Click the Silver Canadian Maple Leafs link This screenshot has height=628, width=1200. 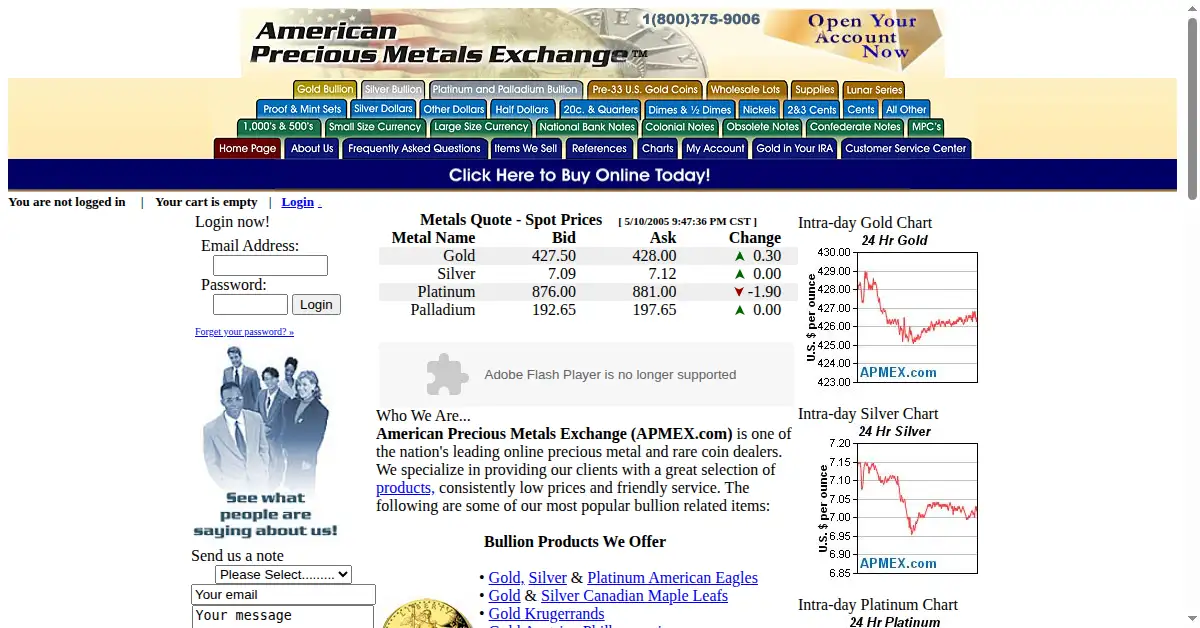(634, 596)
